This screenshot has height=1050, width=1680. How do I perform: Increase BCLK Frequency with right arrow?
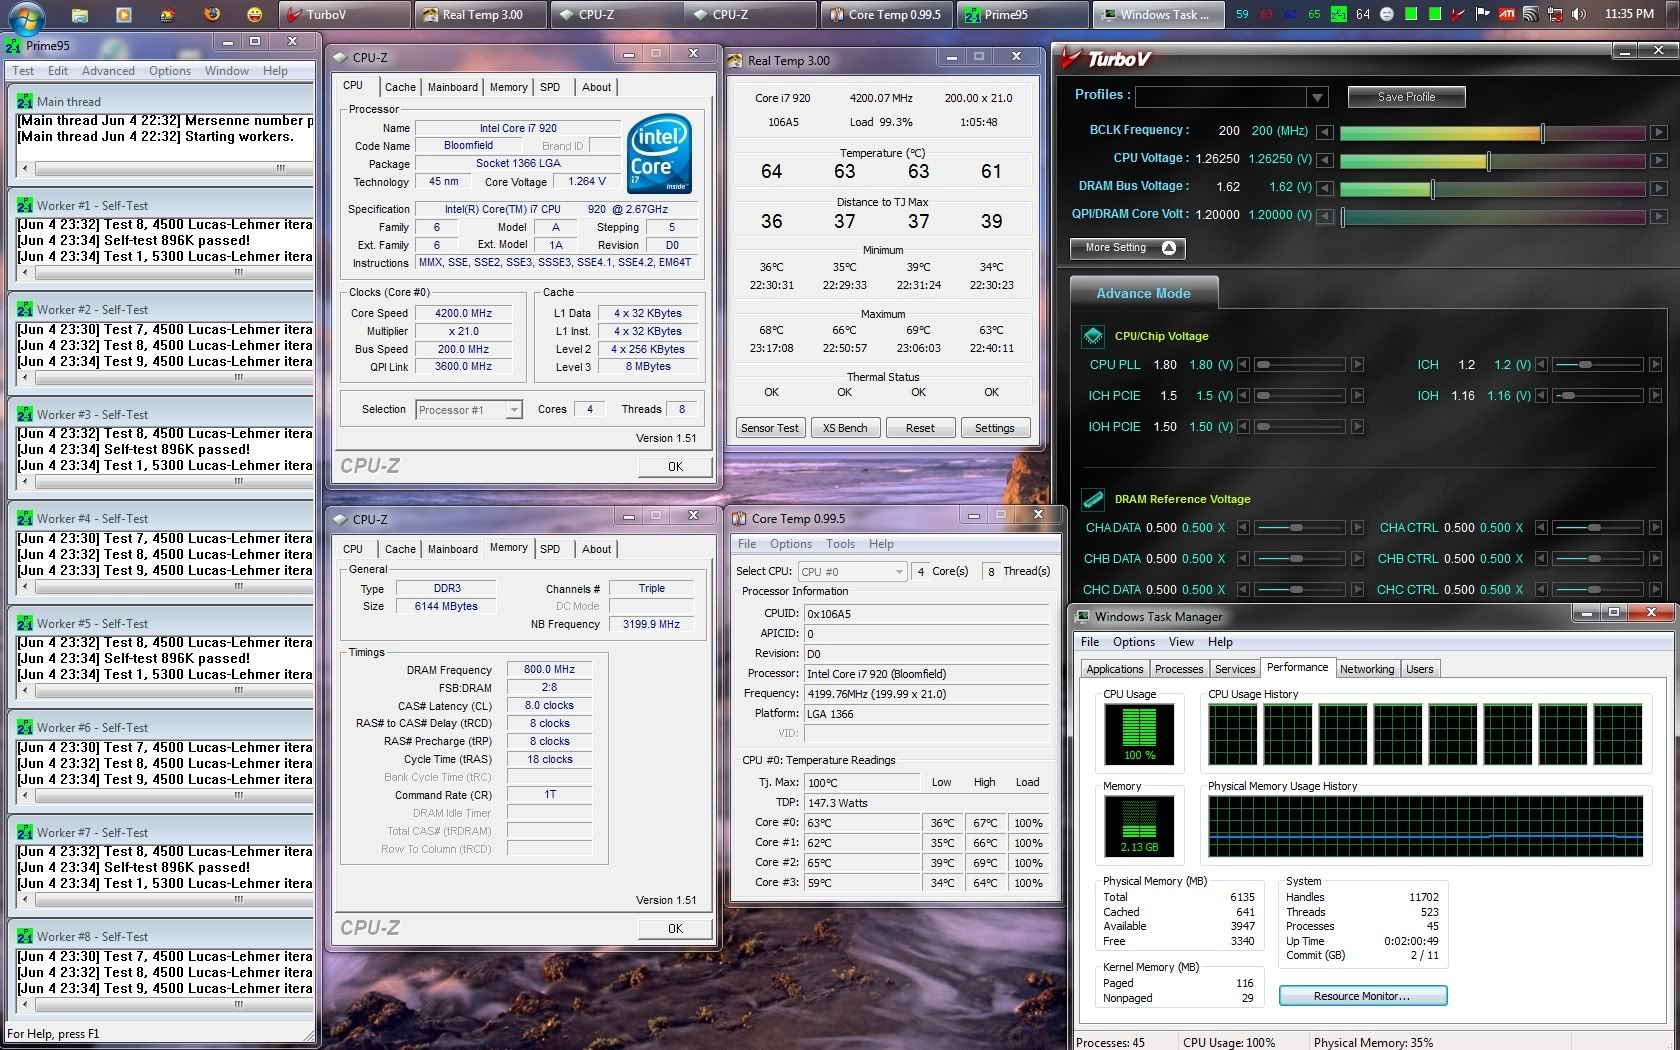[1658, 132]
